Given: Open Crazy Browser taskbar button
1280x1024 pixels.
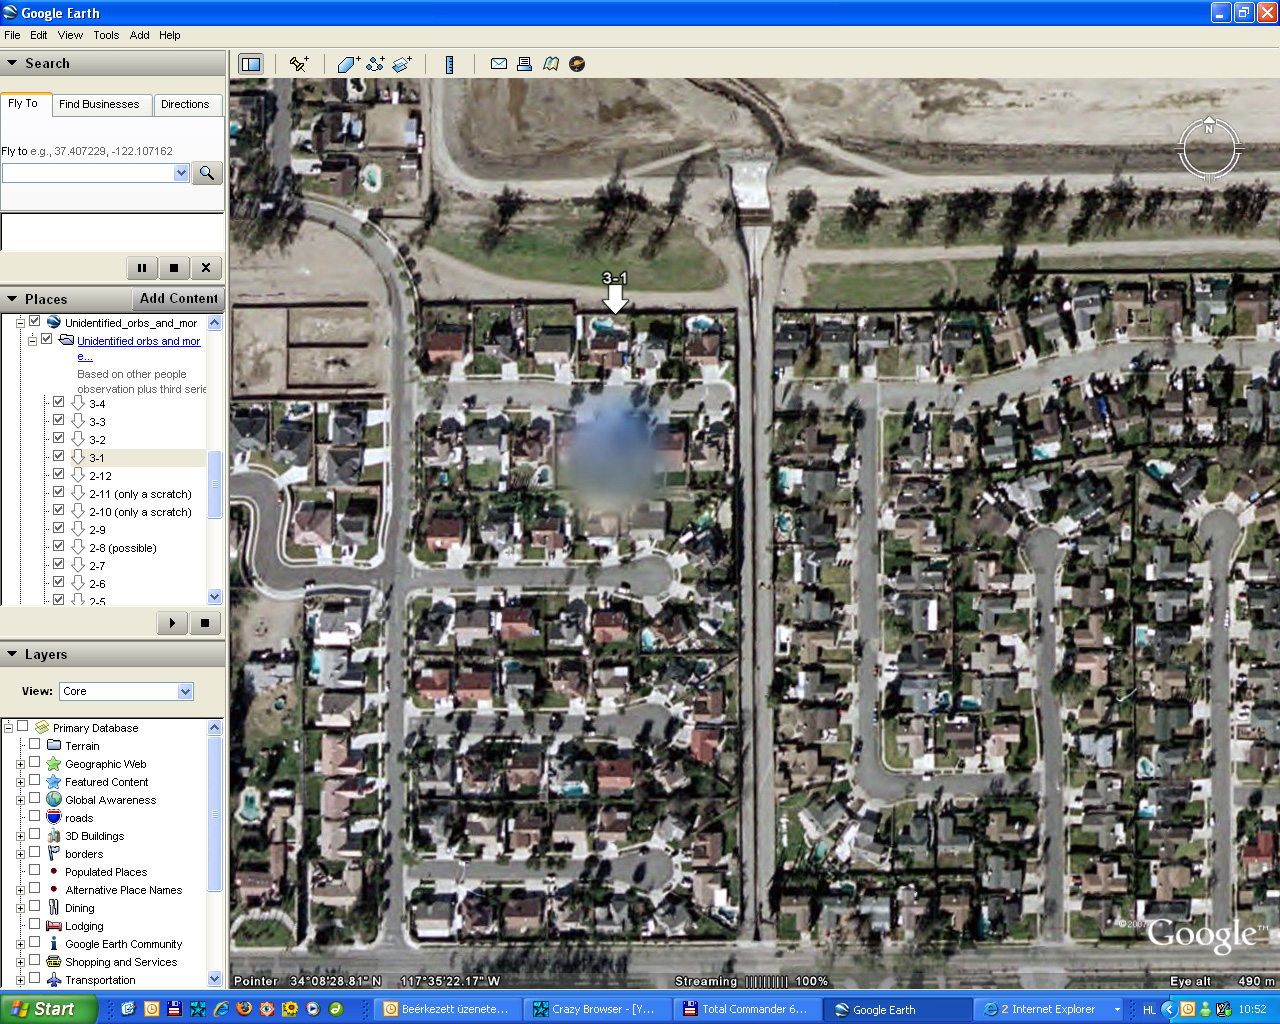Looking at the screenshot, I should 597,1009.
